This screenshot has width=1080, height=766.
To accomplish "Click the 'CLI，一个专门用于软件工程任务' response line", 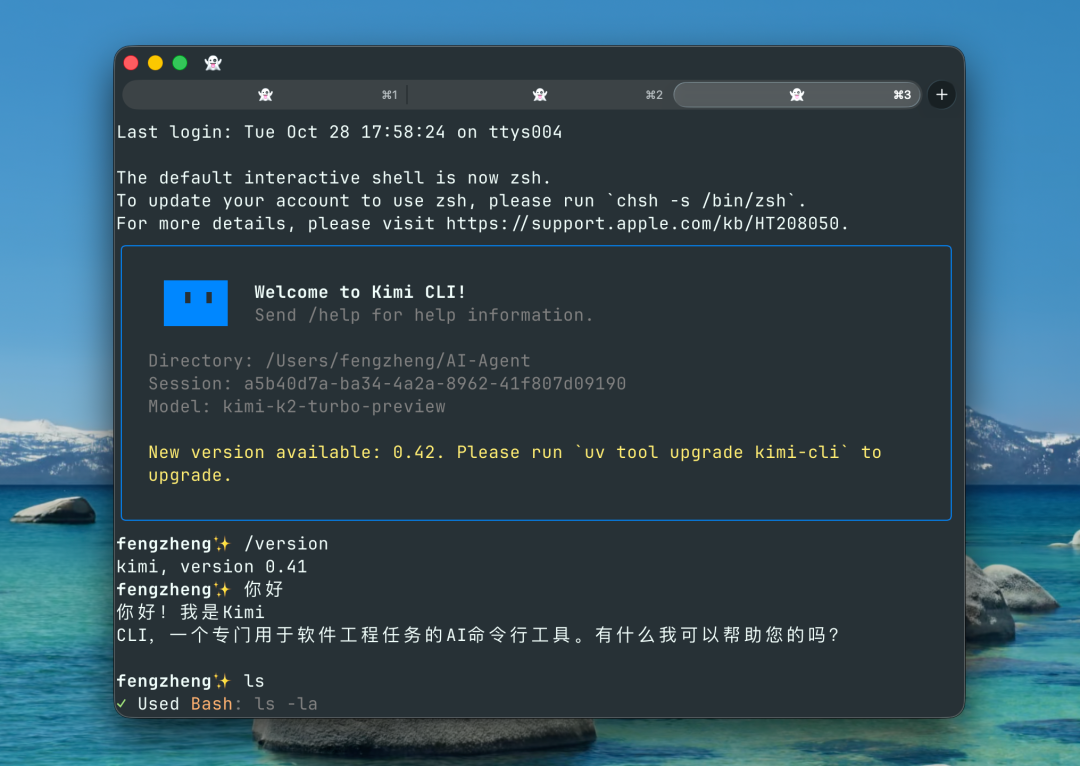I will coord(479,634).
